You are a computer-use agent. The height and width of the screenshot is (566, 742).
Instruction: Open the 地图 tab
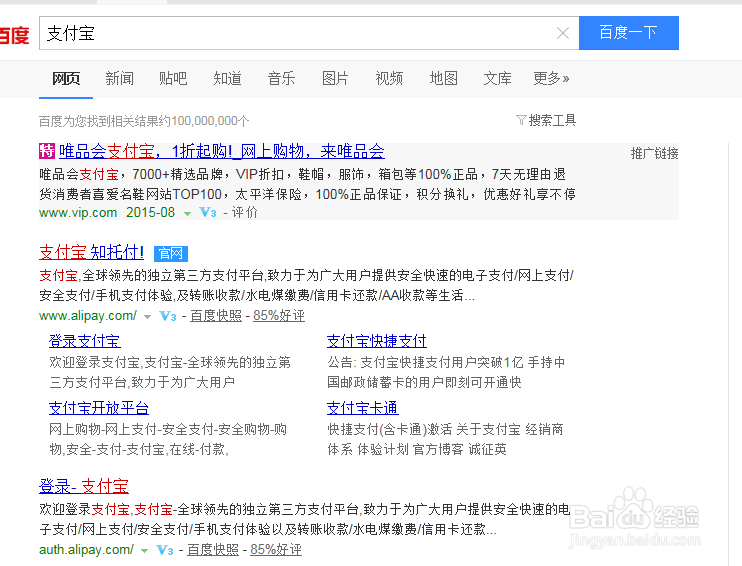[x=443, y=78]
